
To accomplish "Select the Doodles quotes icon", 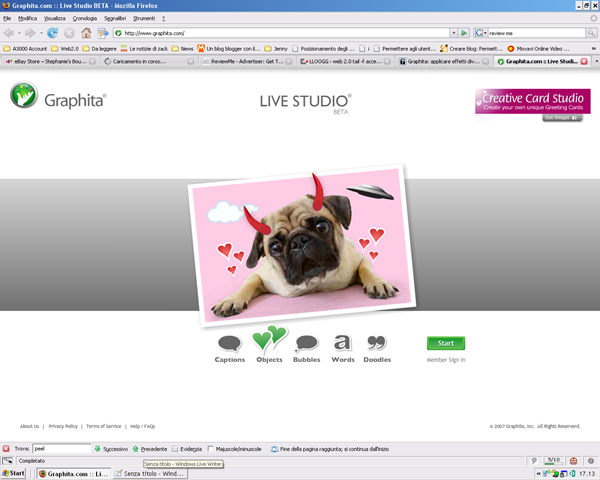I will click(x=377, y=343).
